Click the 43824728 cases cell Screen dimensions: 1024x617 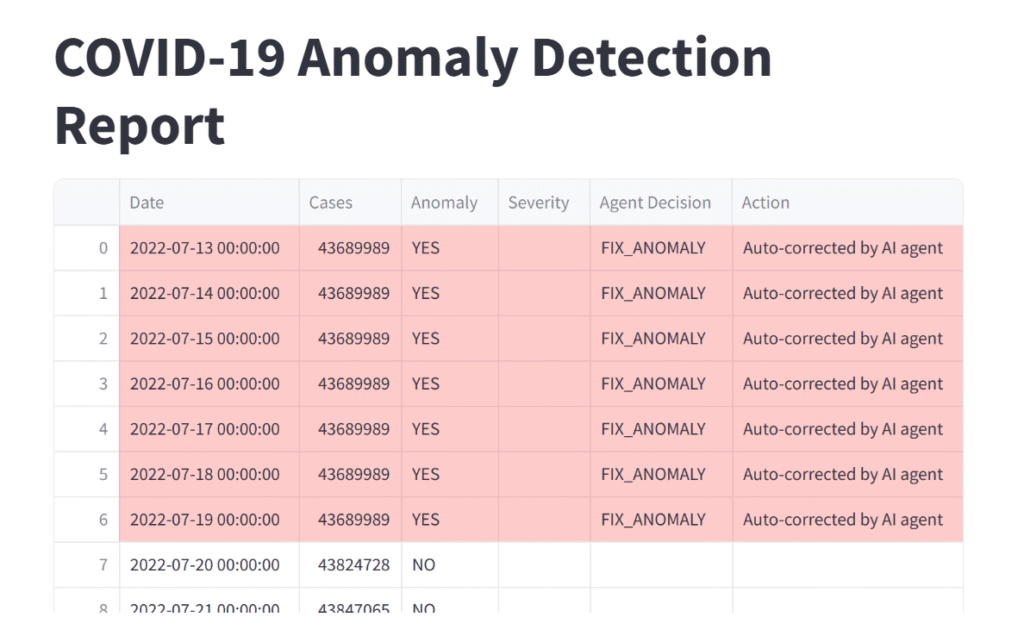[x=353, y=565]
